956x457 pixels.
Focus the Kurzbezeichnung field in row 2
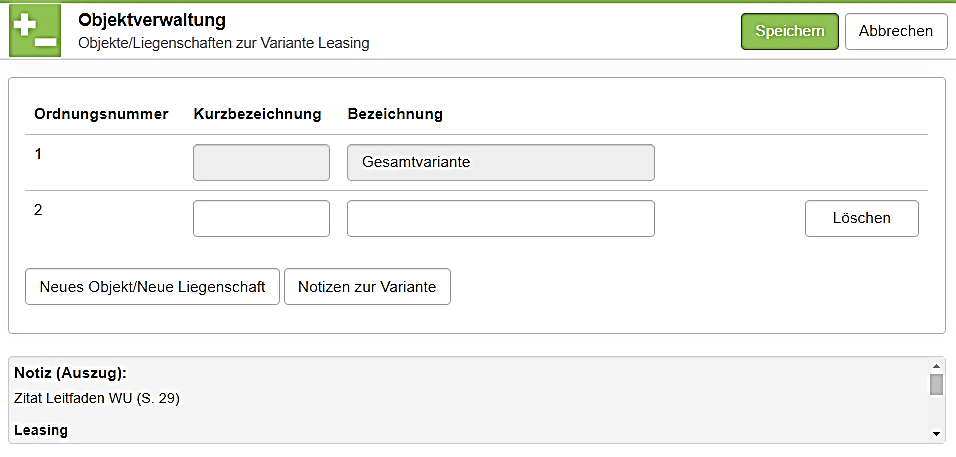tap(261, 218)
